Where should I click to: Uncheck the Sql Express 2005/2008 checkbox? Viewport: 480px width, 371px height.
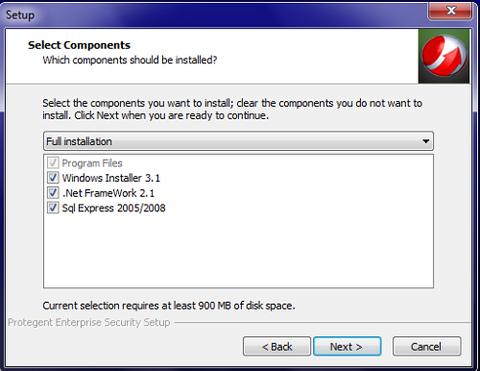53,208
